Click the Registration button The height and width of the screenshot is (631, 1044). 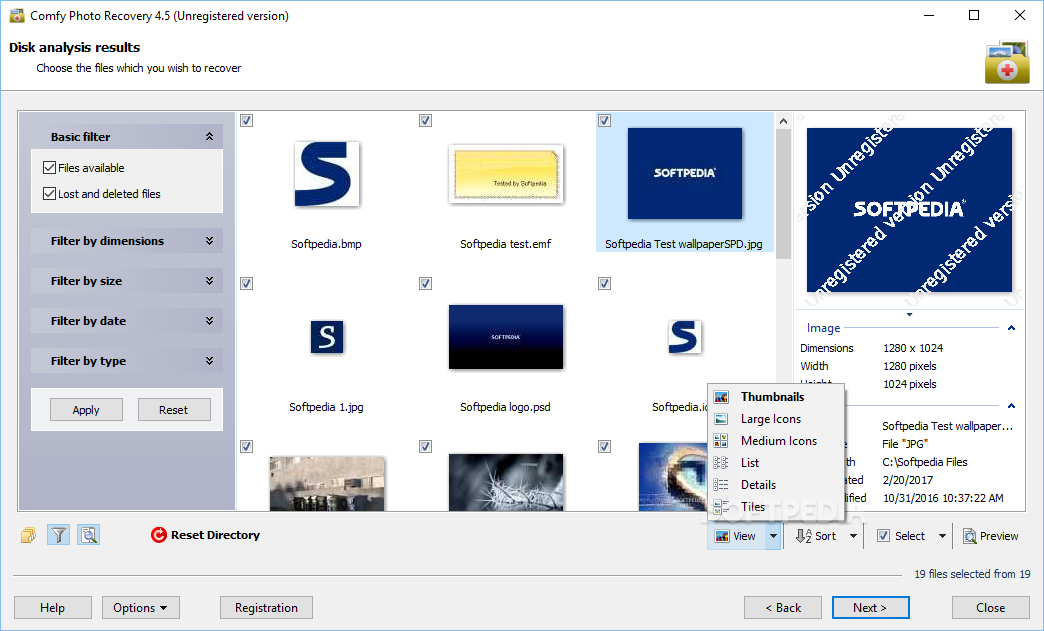[x=266, y=608]
